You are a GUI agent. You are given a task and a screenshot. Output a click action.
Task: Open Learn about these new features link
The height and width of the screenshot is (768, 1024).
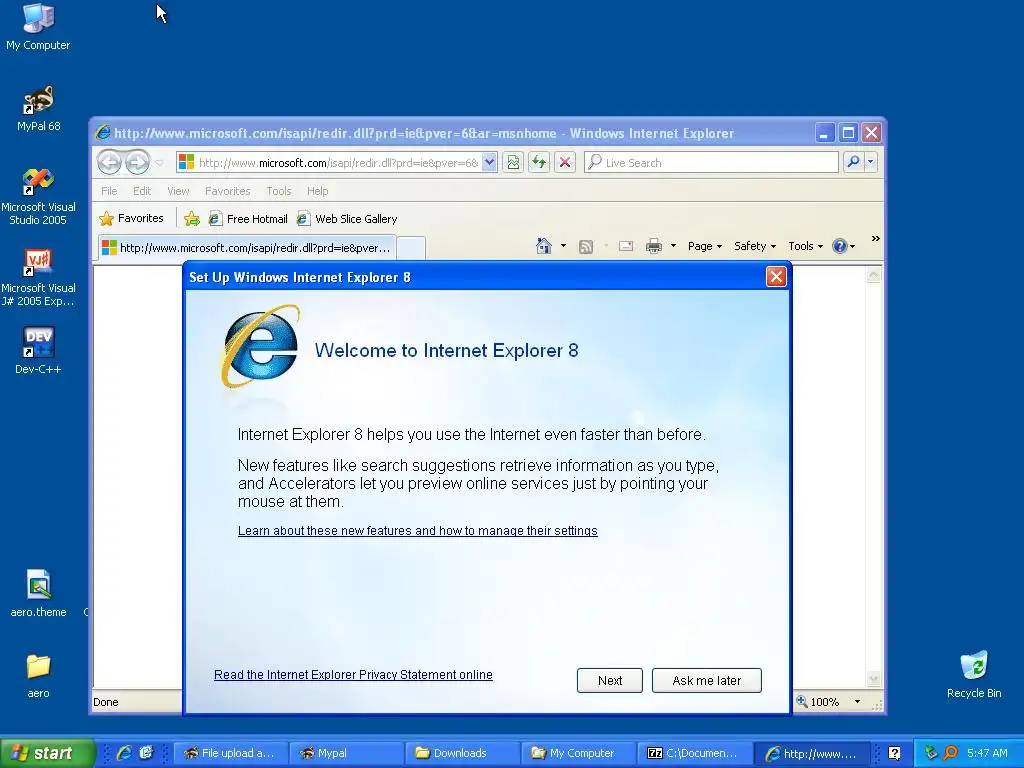tap(417, 530)
